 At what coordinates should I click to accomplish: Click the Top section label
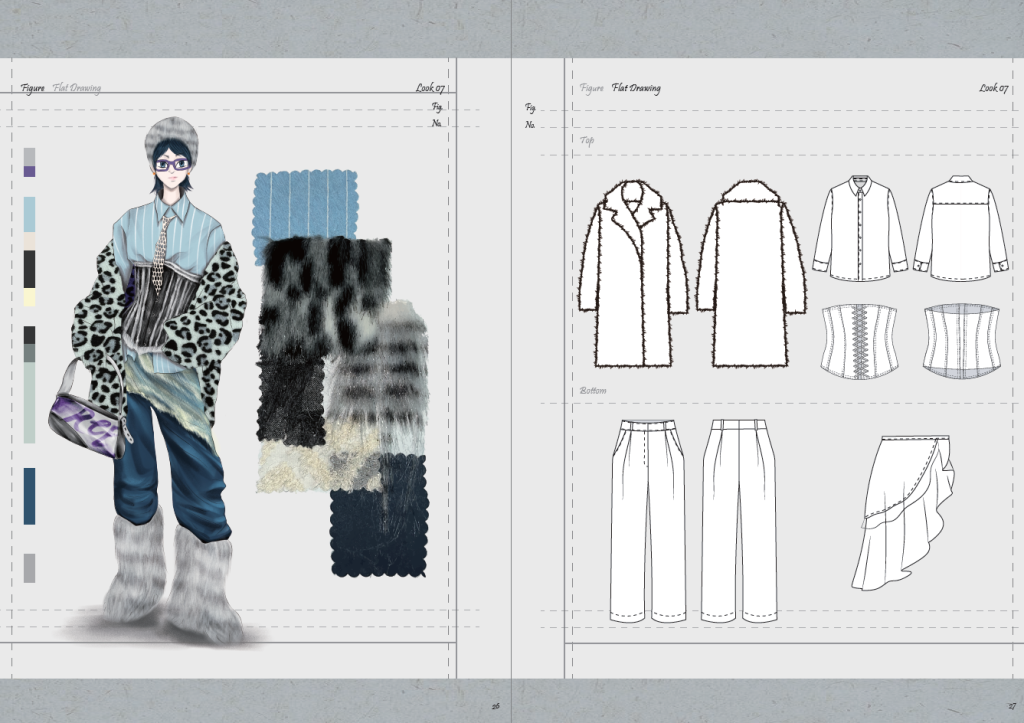click(x=587, y=141)
